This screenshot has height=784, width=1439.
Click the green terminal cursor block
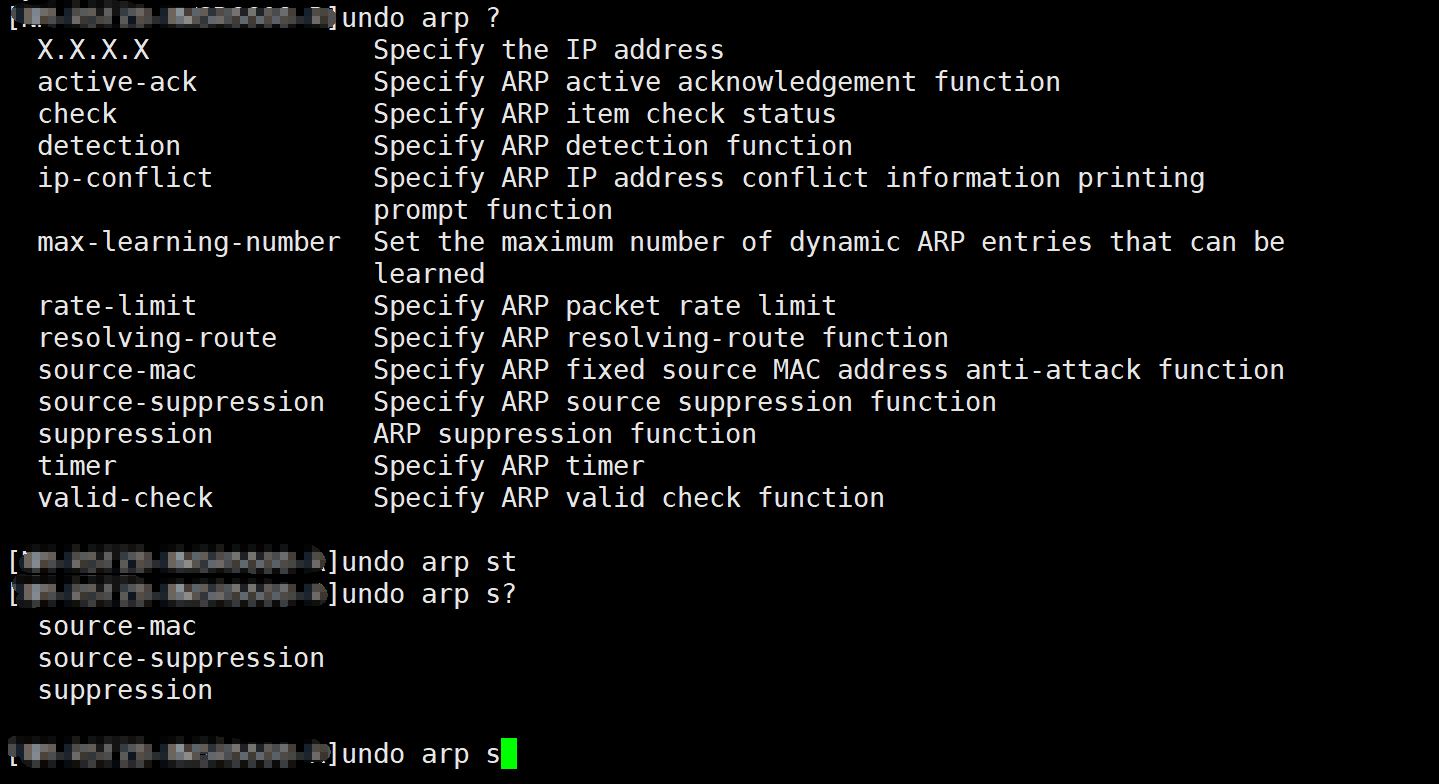pos(509,754)
